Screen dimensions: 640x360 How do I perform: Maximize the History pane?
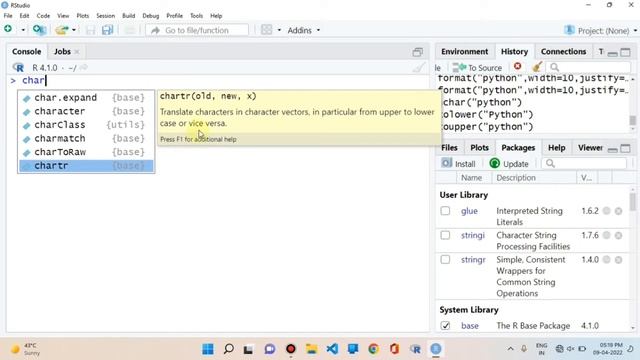(x=625, y=52)
